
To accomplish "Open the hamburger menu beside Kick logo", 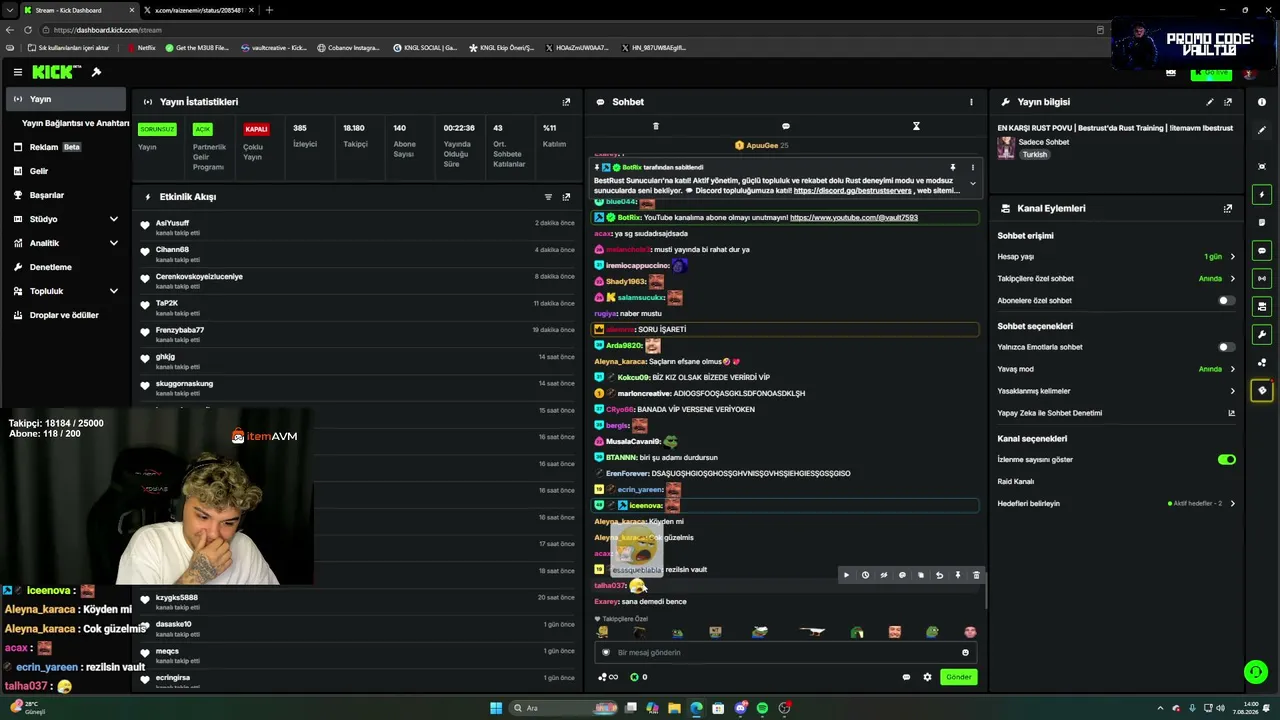I will pos(18,72).
